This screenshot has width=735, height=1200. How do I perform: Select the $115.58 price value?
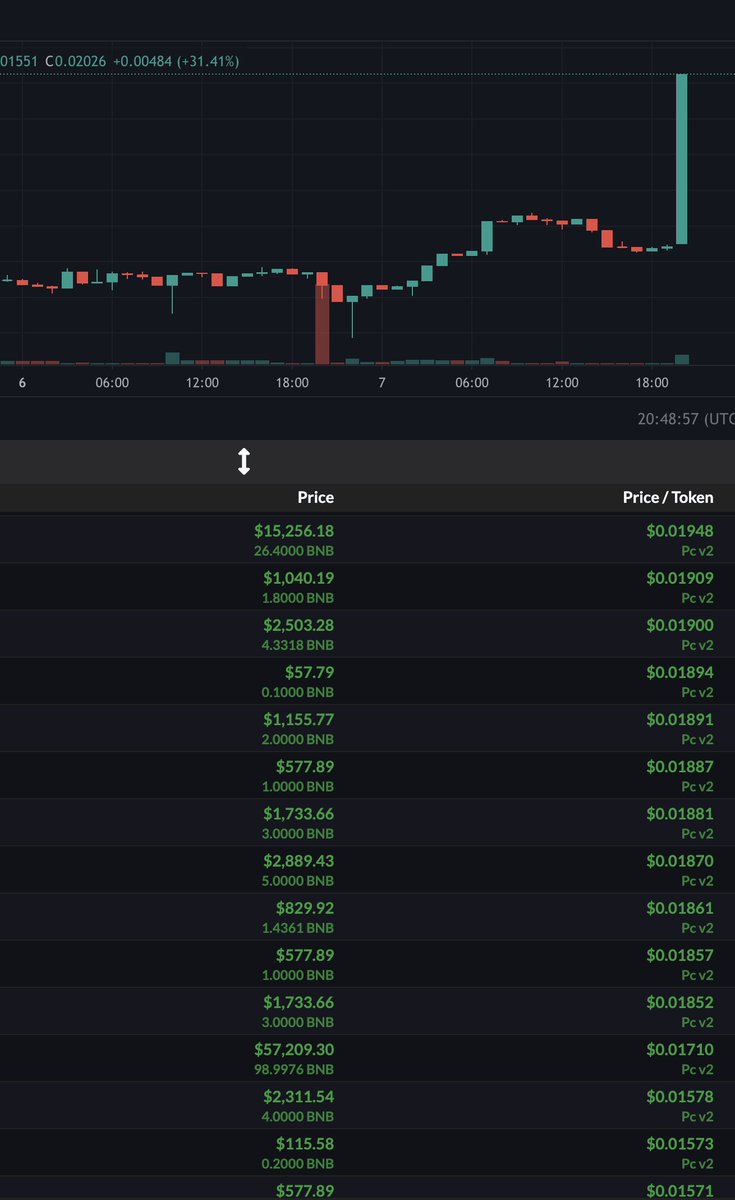(x=305, y=1143)
